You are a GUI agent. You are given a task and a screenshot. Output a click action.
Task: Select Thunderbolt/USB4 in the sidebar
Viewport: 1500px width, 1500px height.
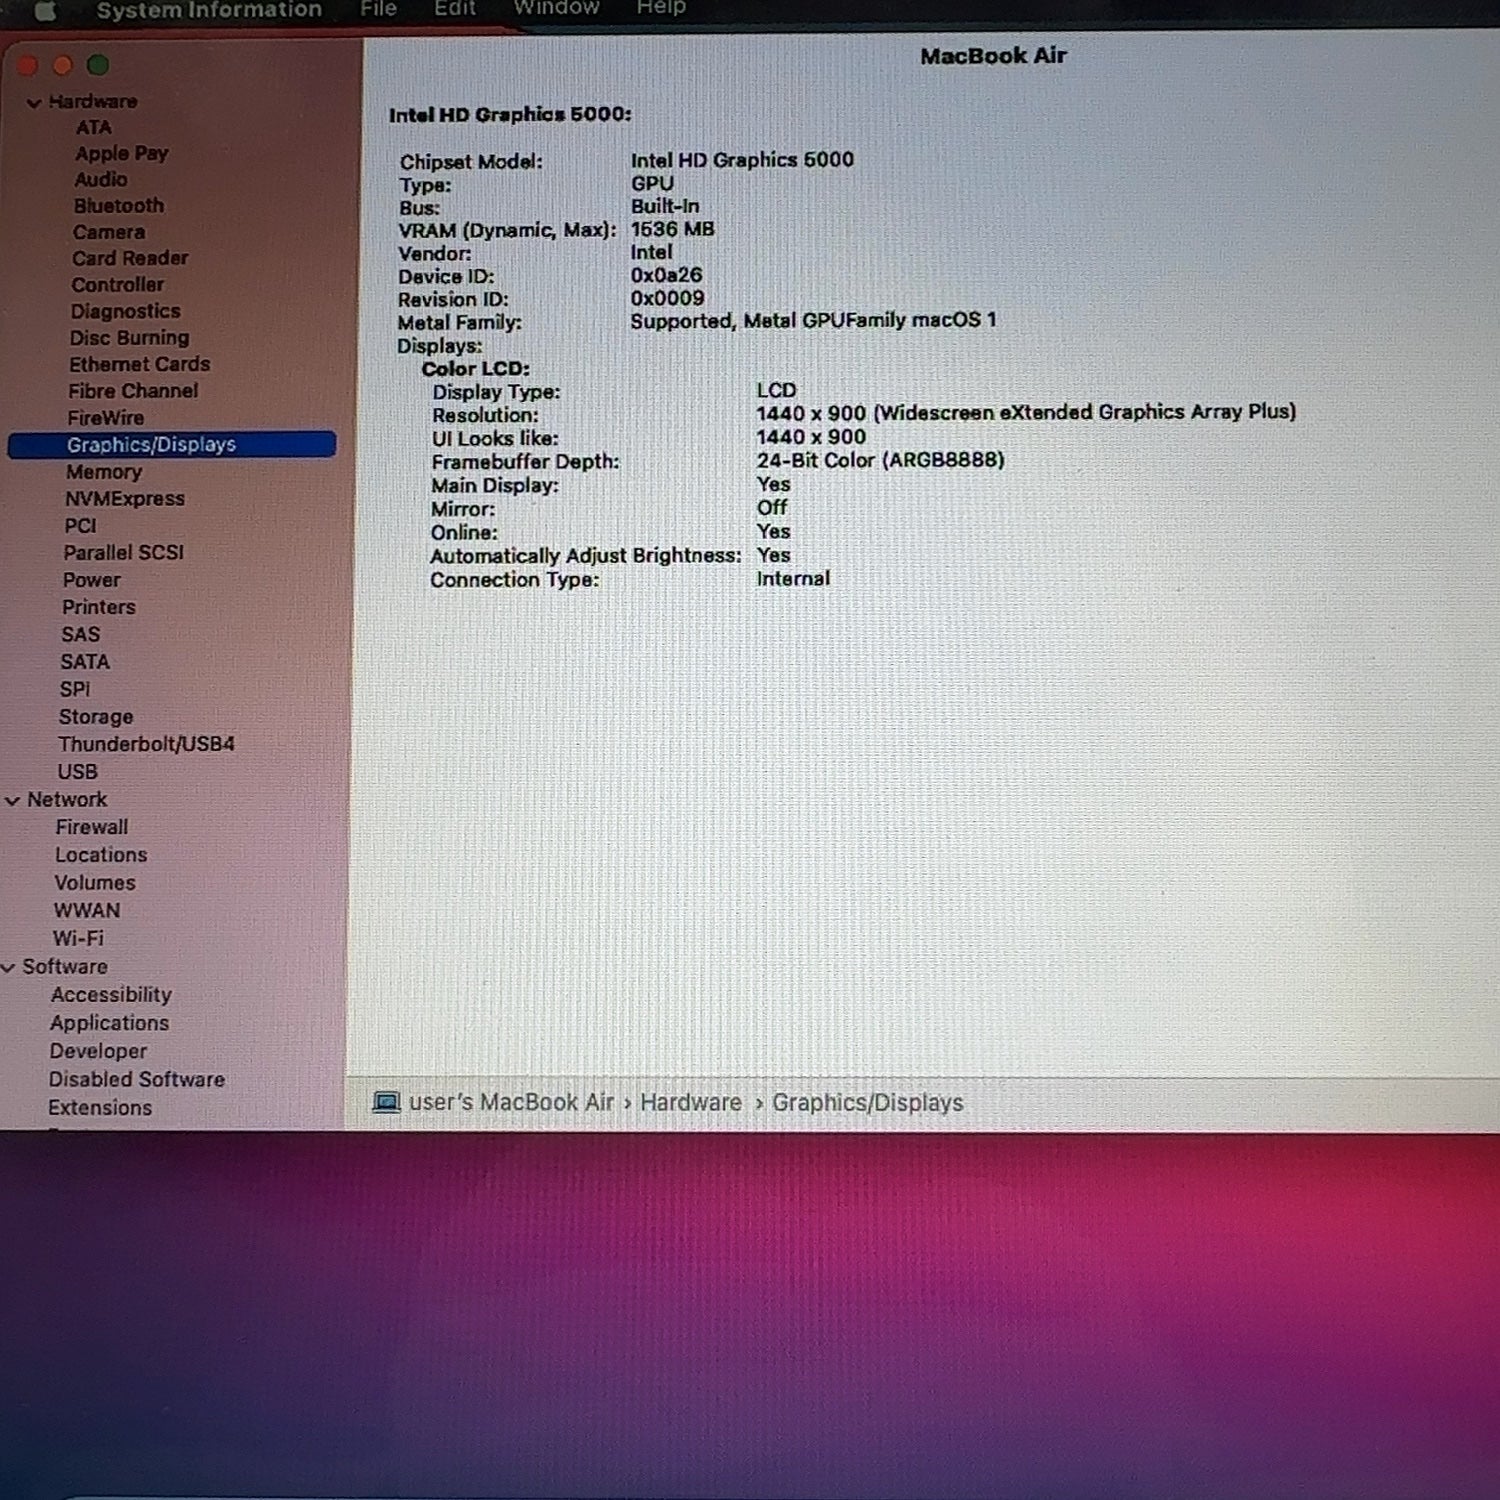click(x=146, y=744)
